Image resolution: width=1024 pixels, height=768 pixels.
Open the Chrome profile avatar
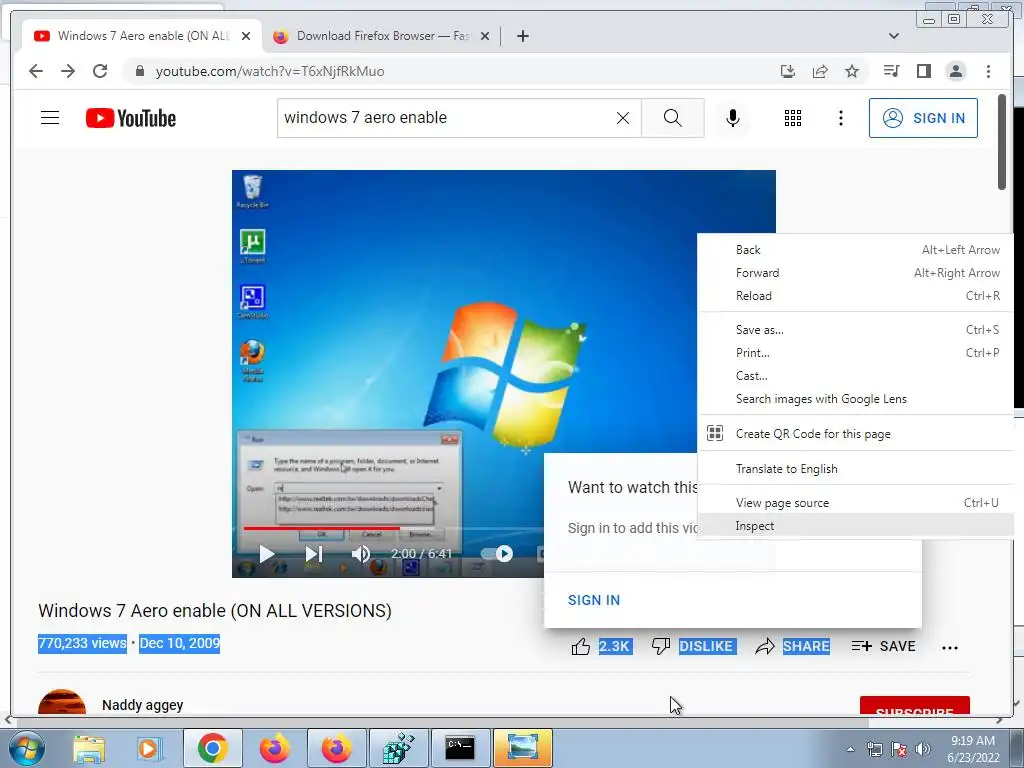pos(955,71)
